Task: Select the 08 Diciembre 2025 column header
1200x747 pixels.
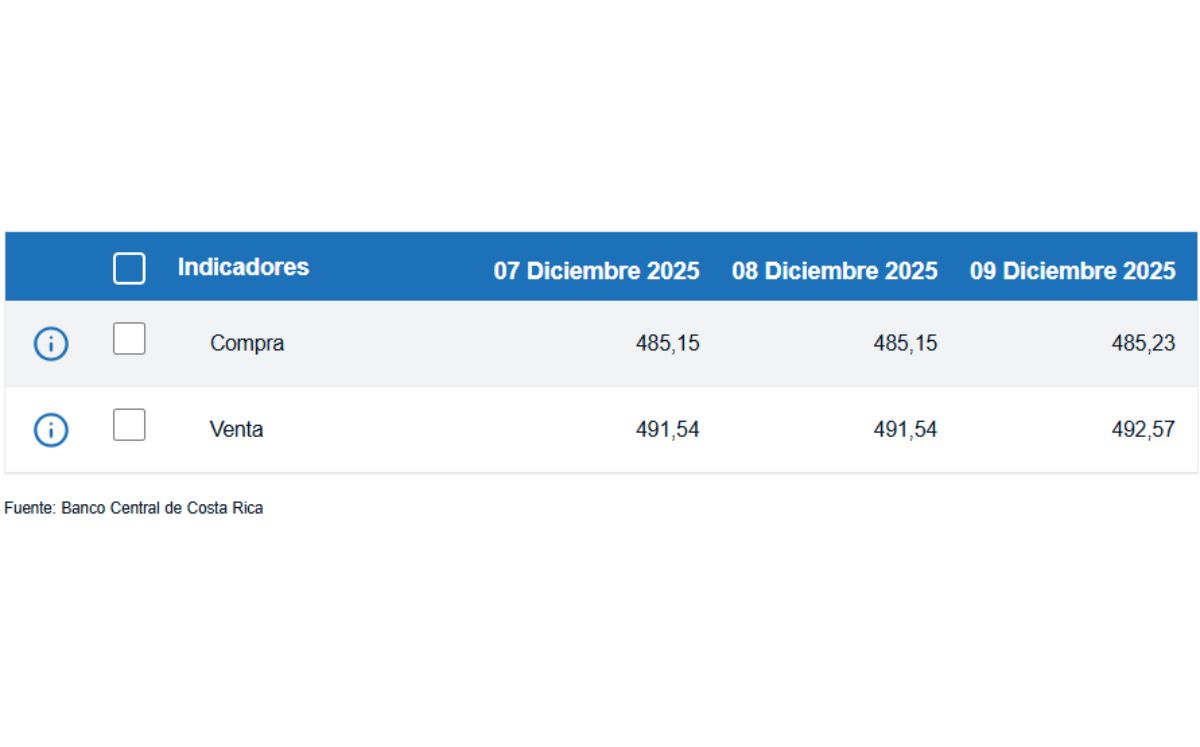Action: [836, 270]
